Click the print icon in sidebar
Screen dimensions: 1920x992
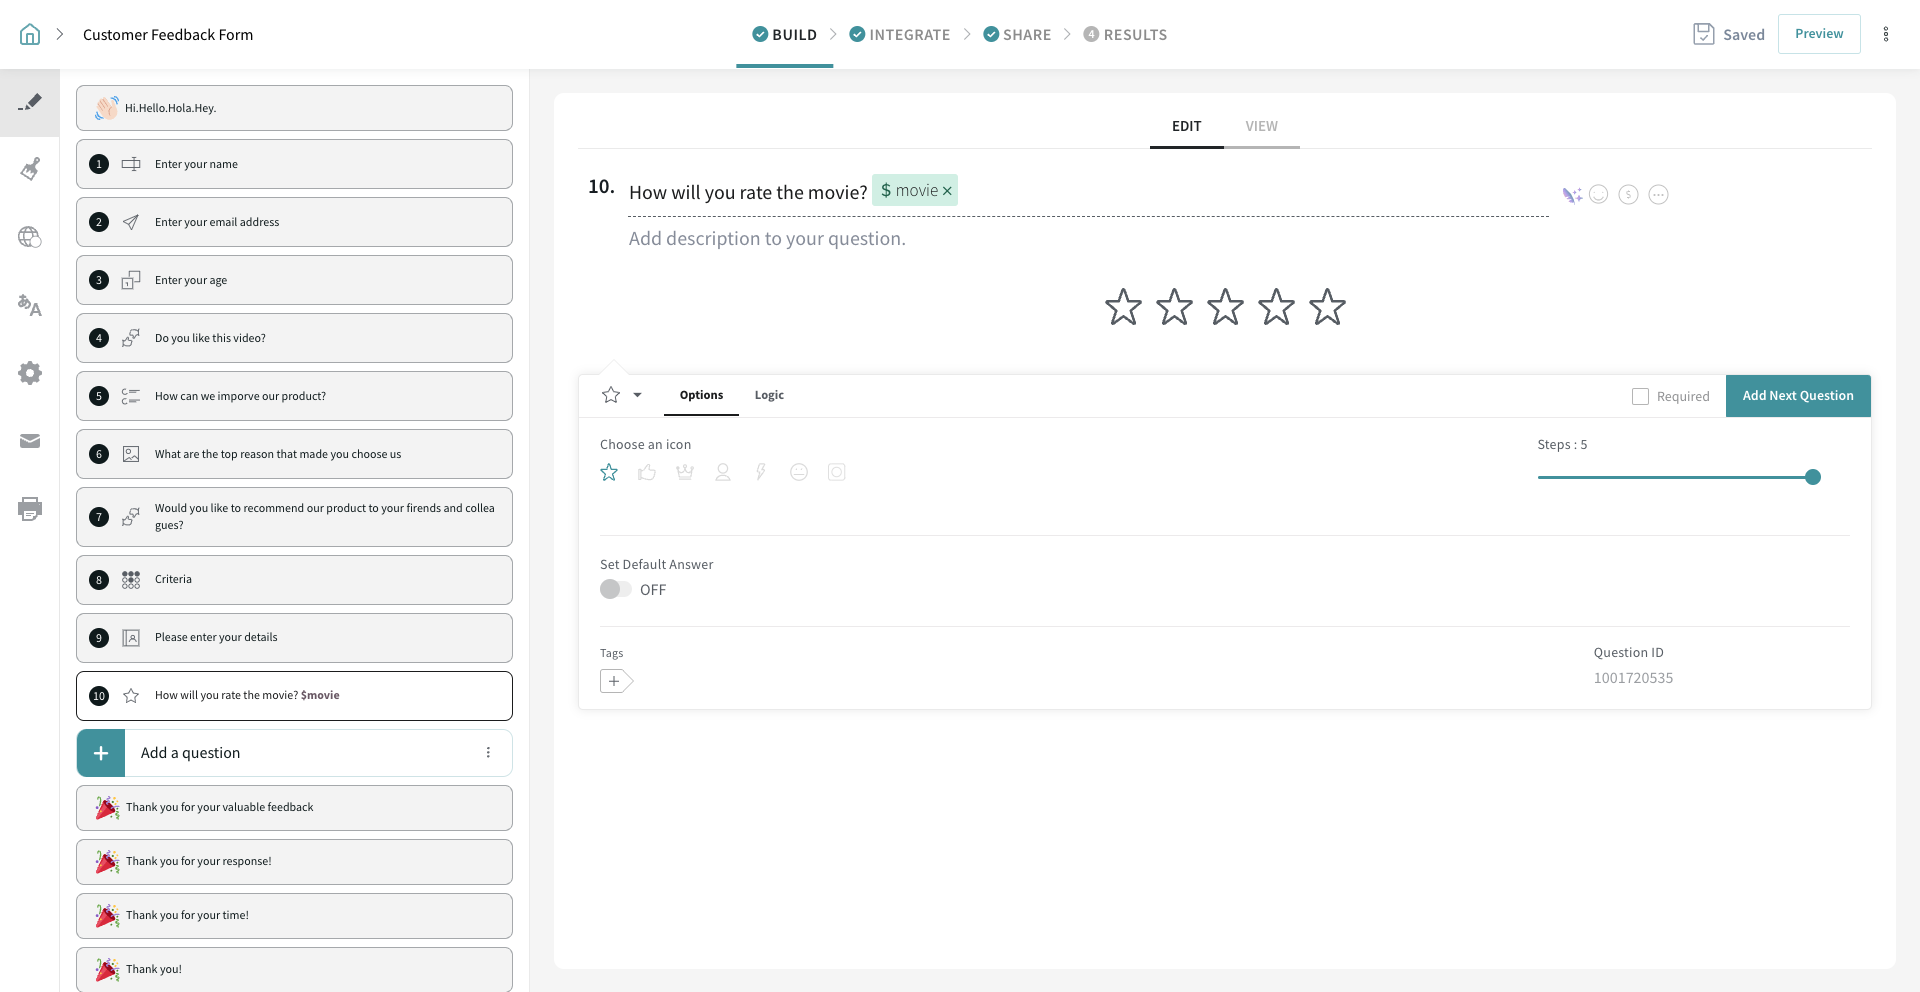[x=30, y=509]
